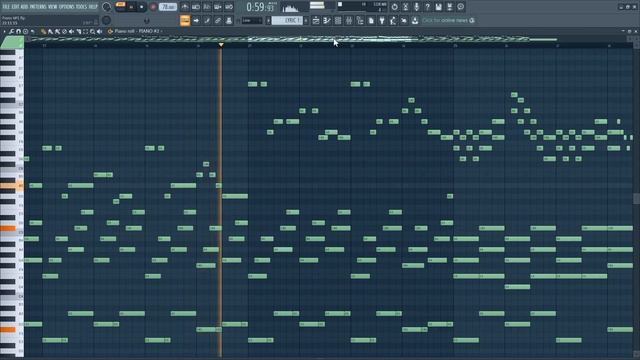
Task: Click the microphone one-click recording icon
Action: [x=416, y=7]
